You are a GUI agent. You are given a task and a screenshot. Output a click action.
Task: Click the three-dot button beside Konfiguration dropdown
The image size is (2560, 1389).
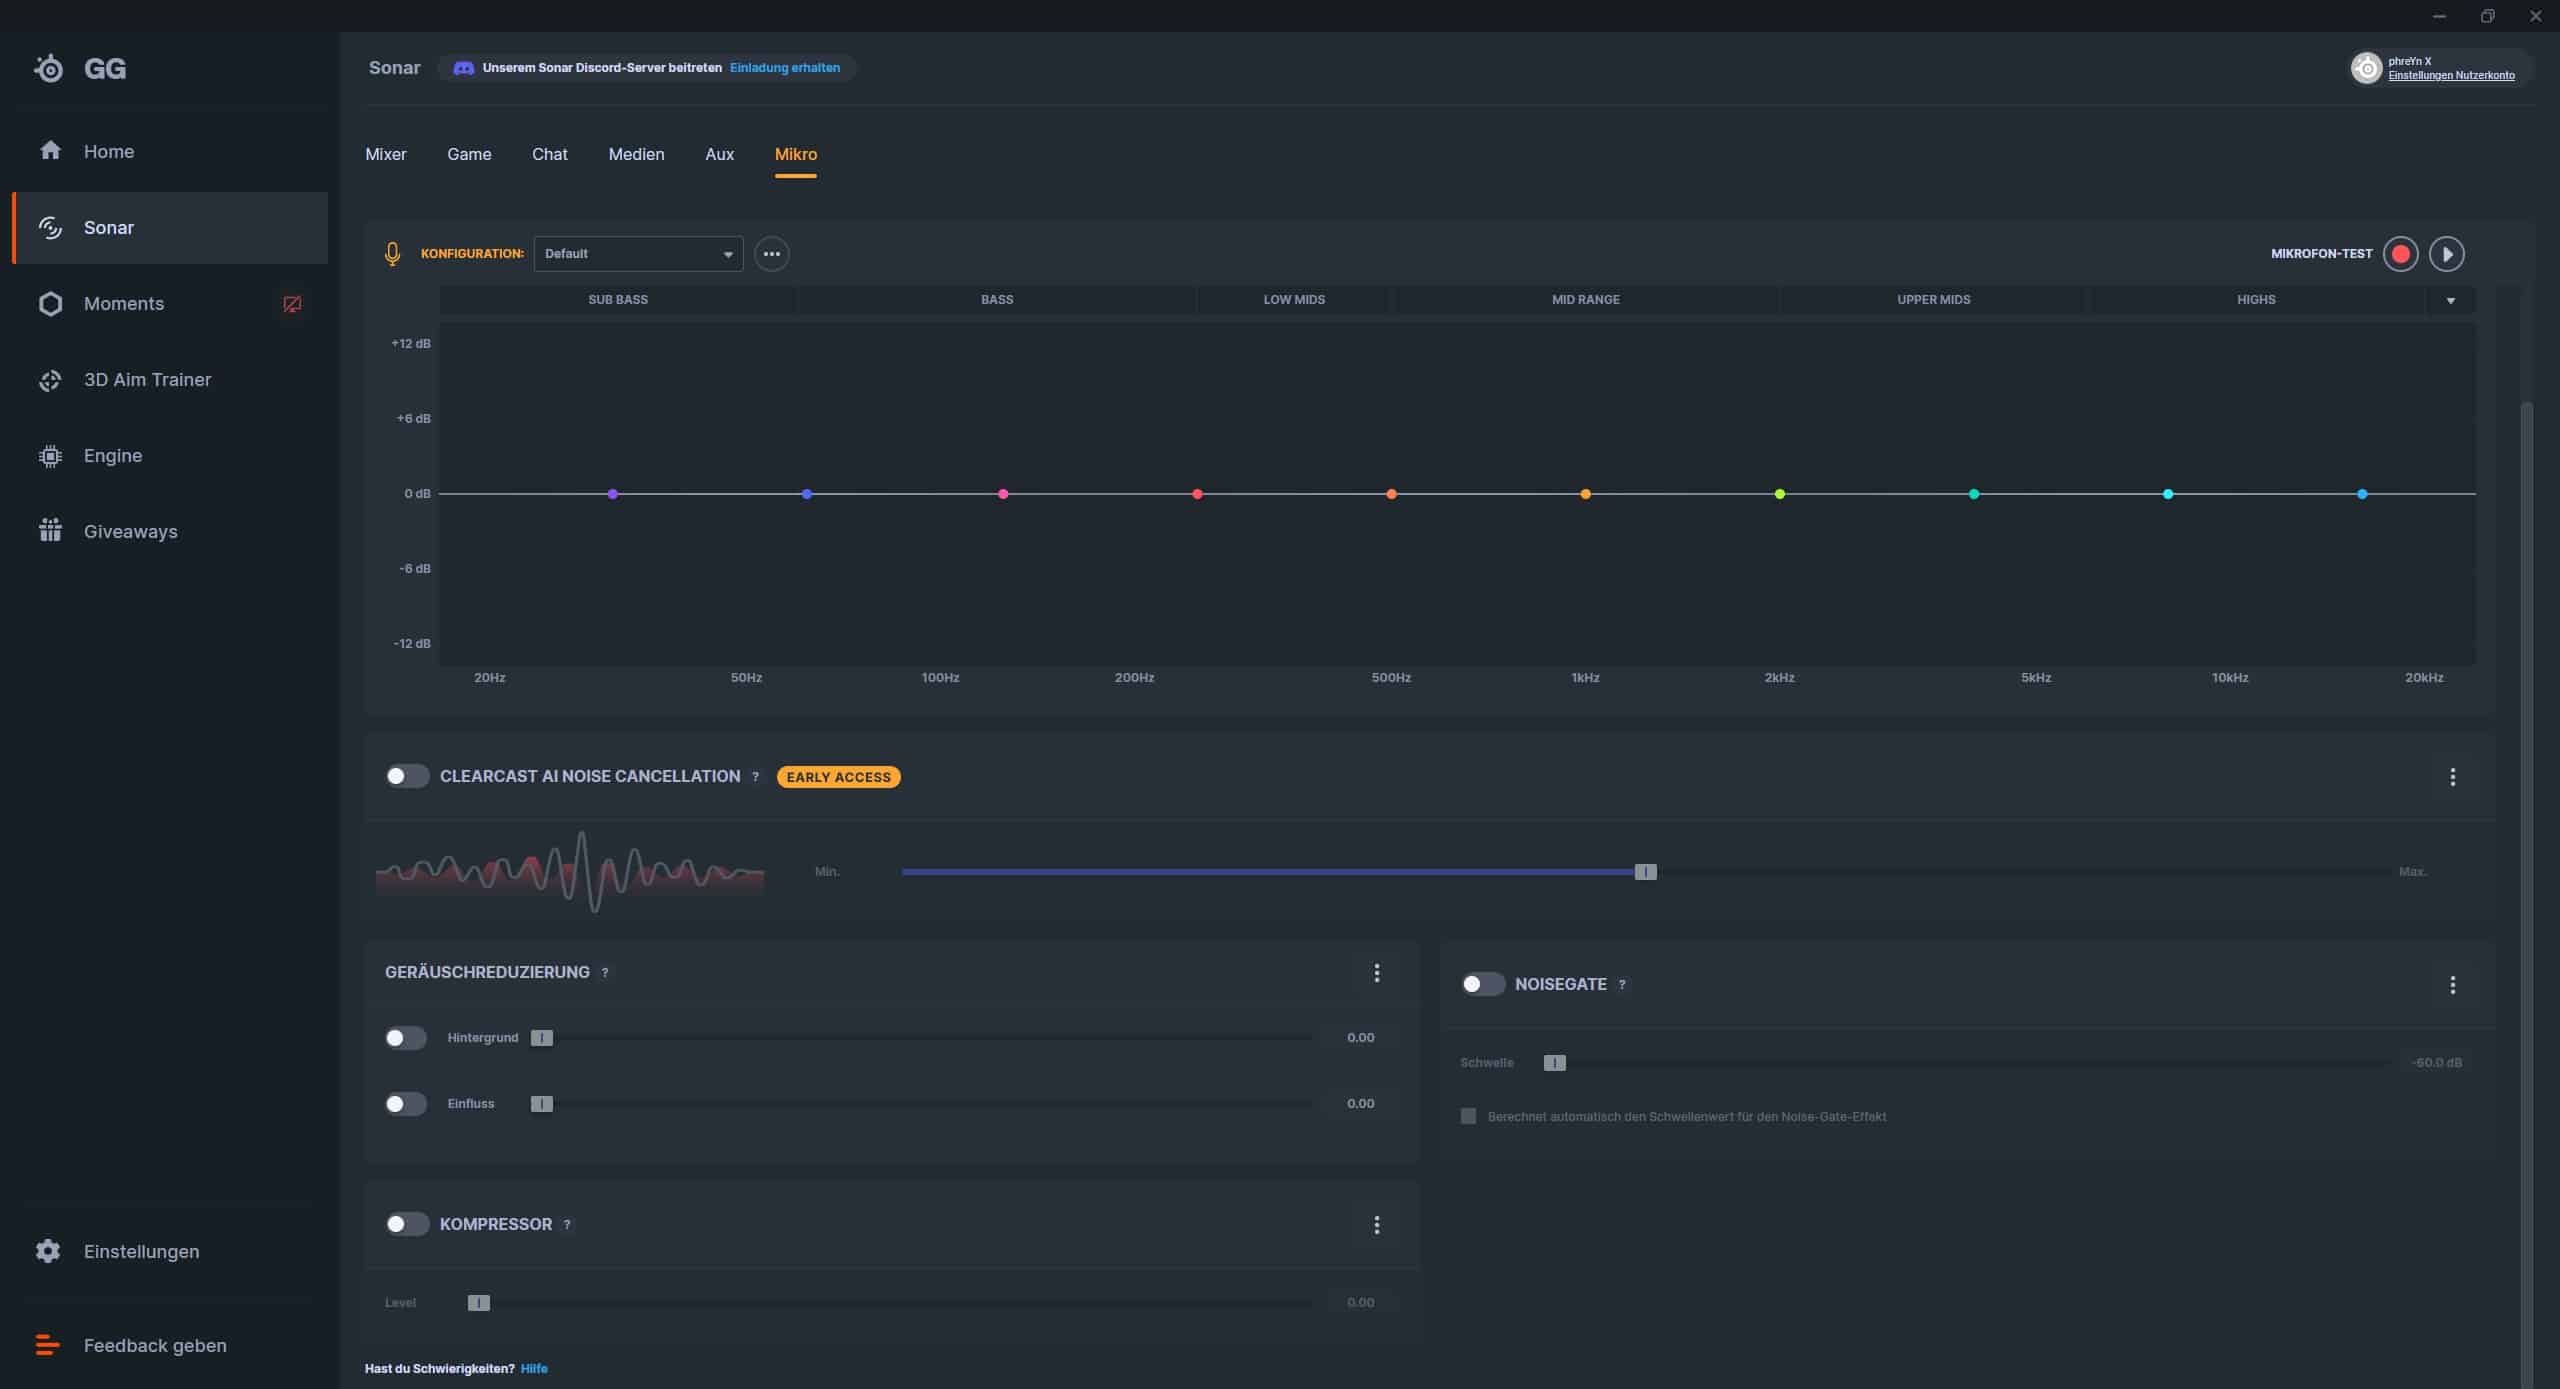[x=771, y=254]
